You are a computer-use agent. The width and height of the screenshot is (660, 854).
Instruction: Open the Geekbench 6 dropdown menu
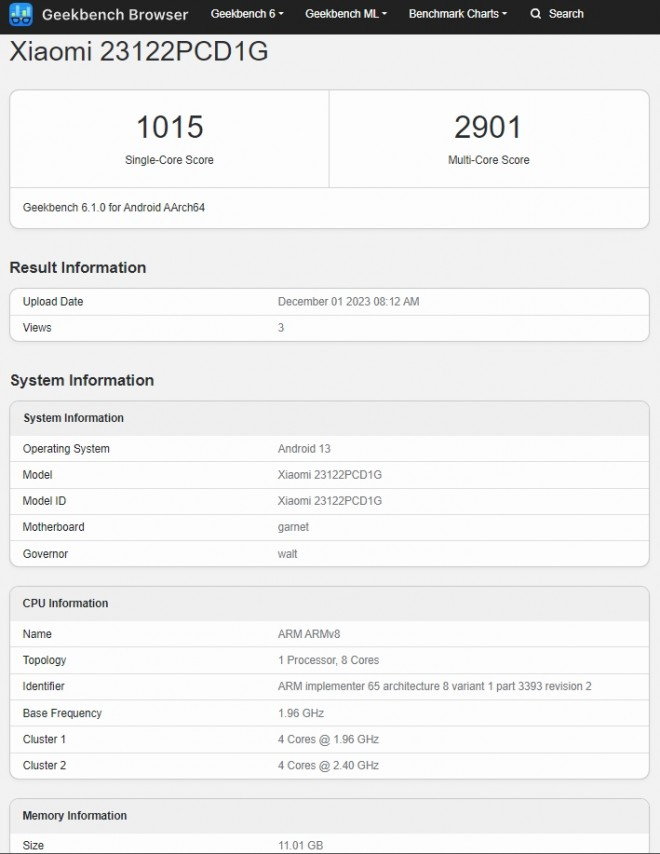click(x=247, y=14)
